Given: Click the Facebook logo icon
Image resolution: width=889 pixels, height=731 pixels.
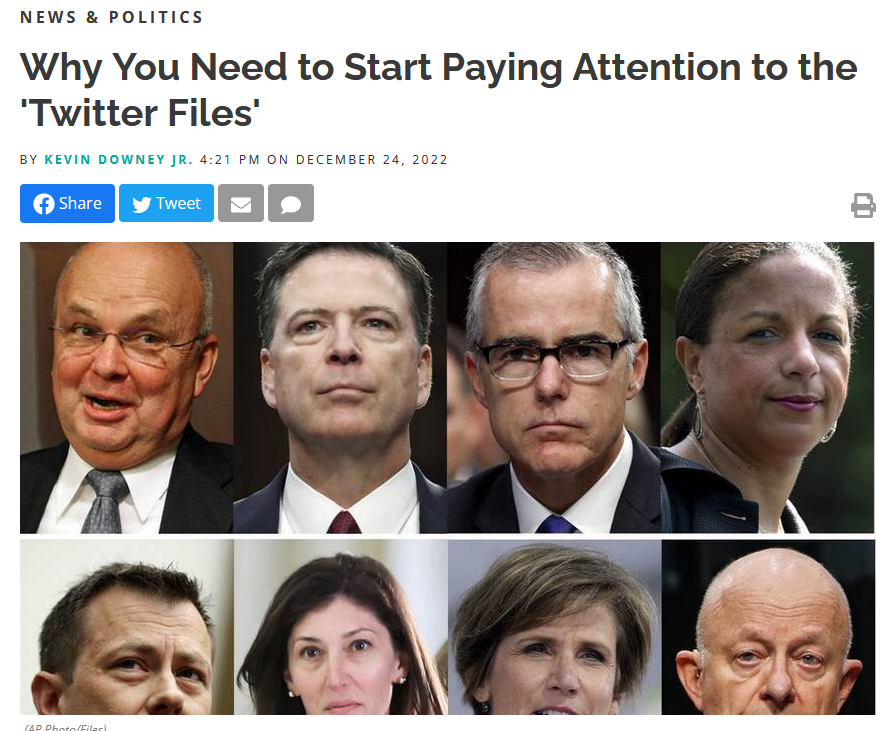Looking at the screenshot, I should click(44, 204).
